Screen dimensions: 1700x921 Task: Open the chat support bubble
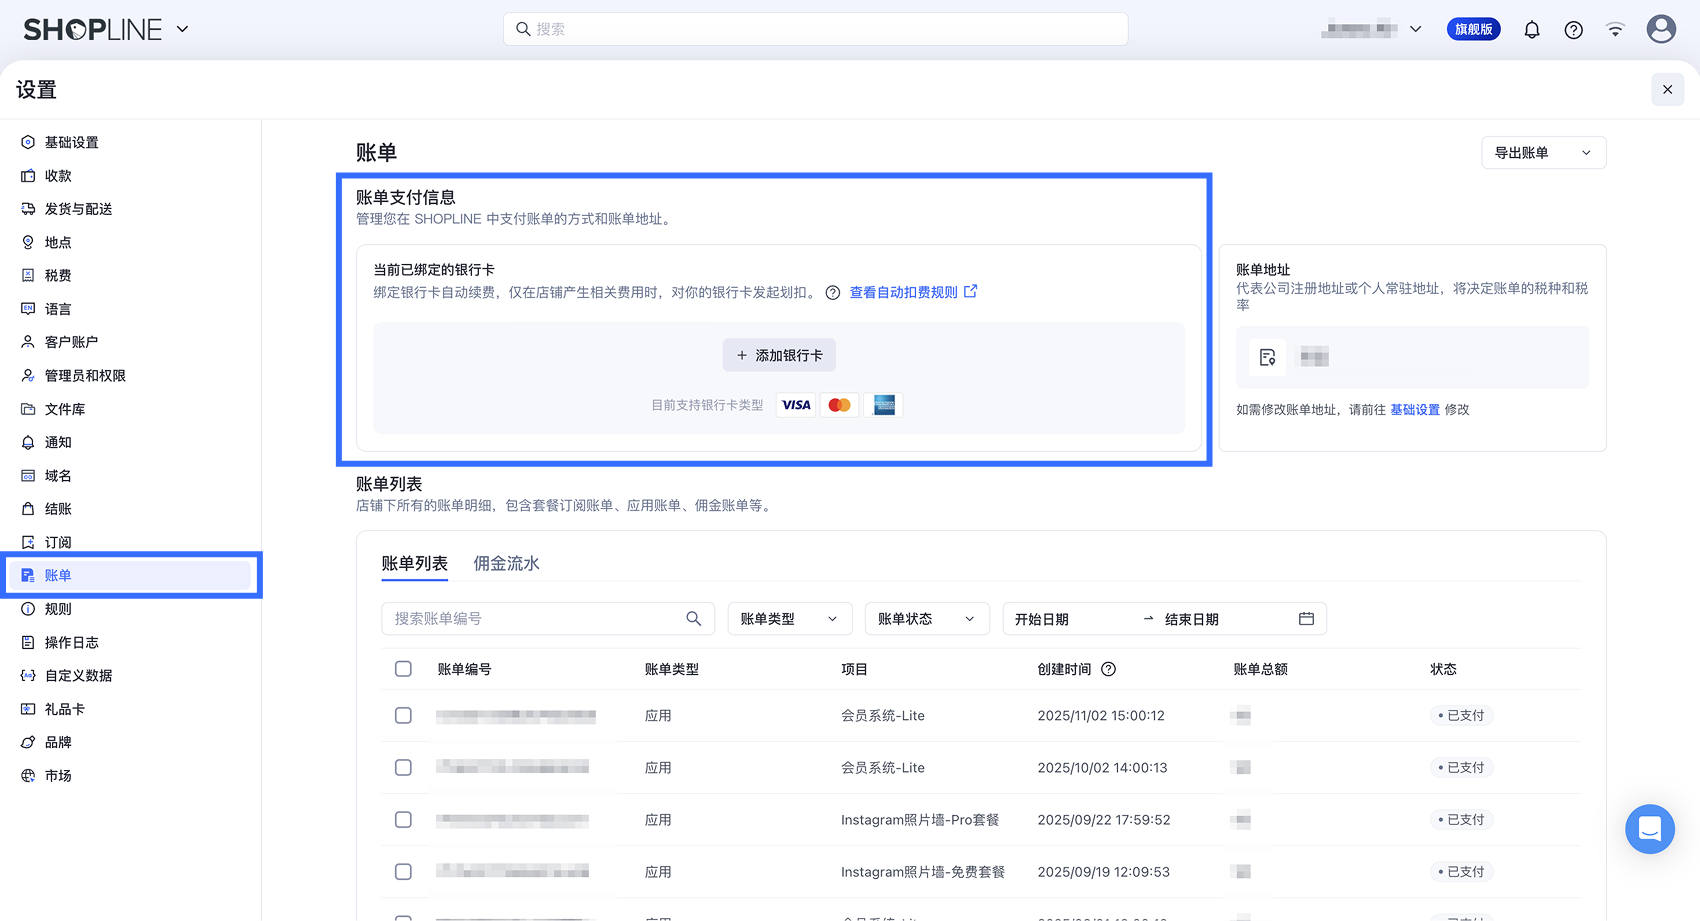(1649, 829)
